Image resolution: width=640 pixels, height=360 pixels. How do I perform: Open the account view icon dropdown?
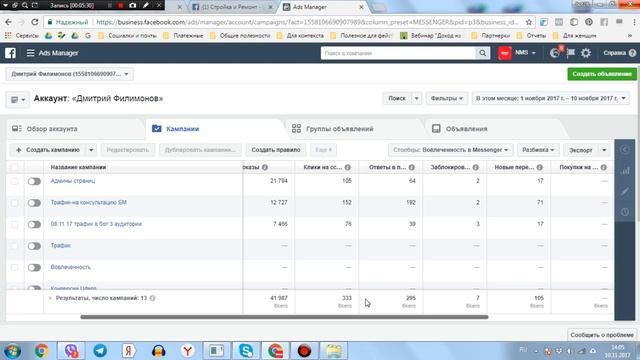pyautogui.click(x=18, y=100)
